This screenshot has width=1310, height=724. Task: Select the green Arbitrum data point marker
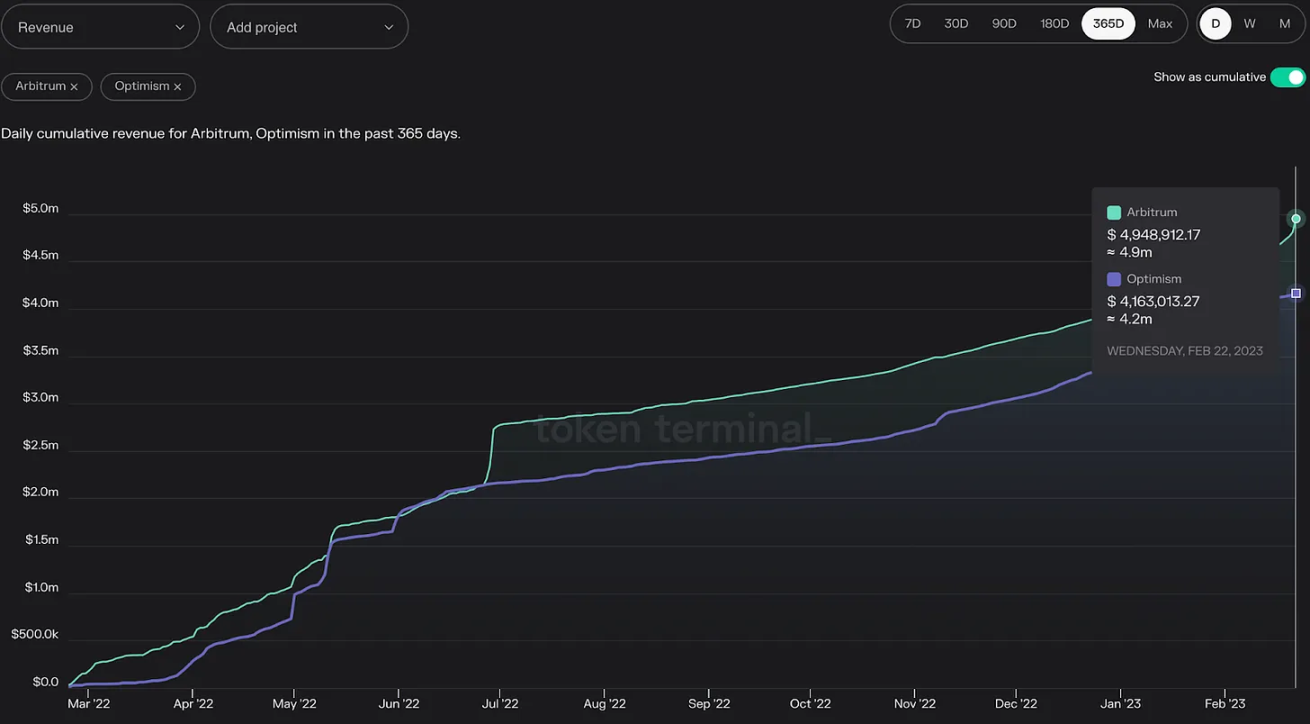click(1295, 218)
